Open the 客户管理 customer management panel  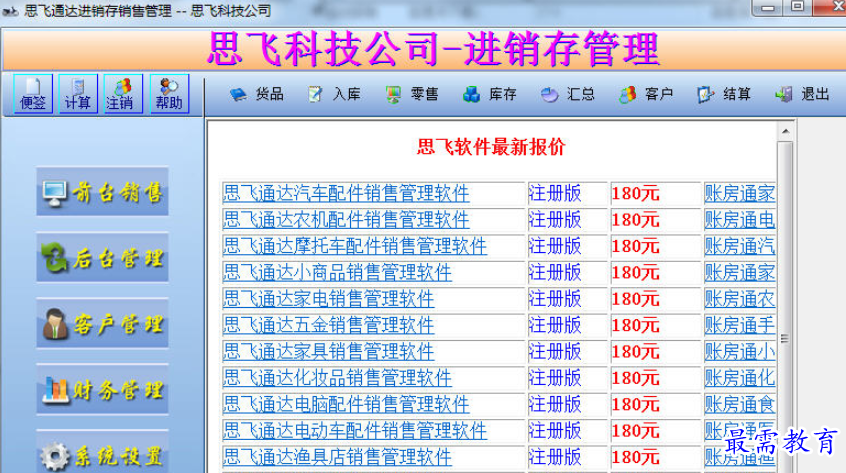point(103,324)
